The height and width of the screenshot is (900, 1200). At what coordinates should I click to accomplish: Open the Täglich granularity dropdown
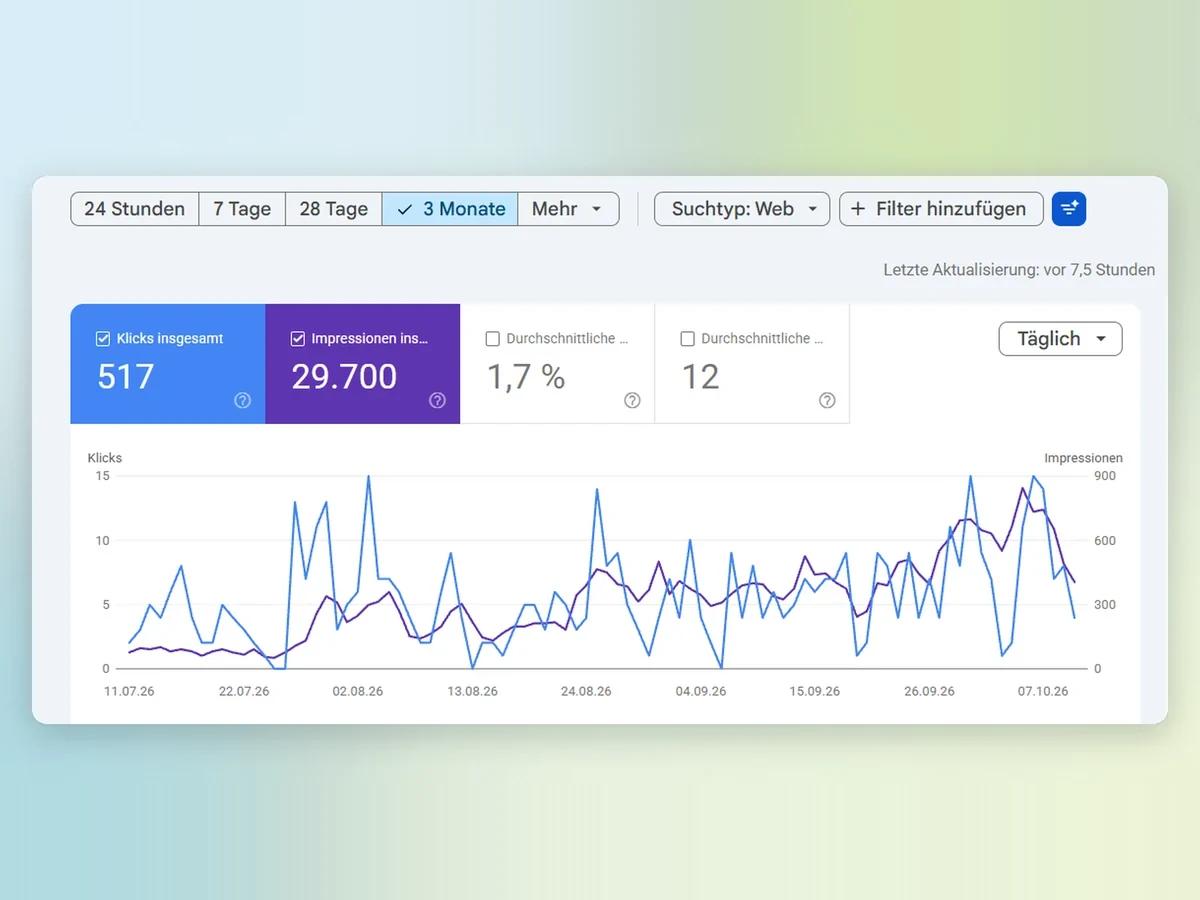pyautogui.click(x=1061, y=339)
